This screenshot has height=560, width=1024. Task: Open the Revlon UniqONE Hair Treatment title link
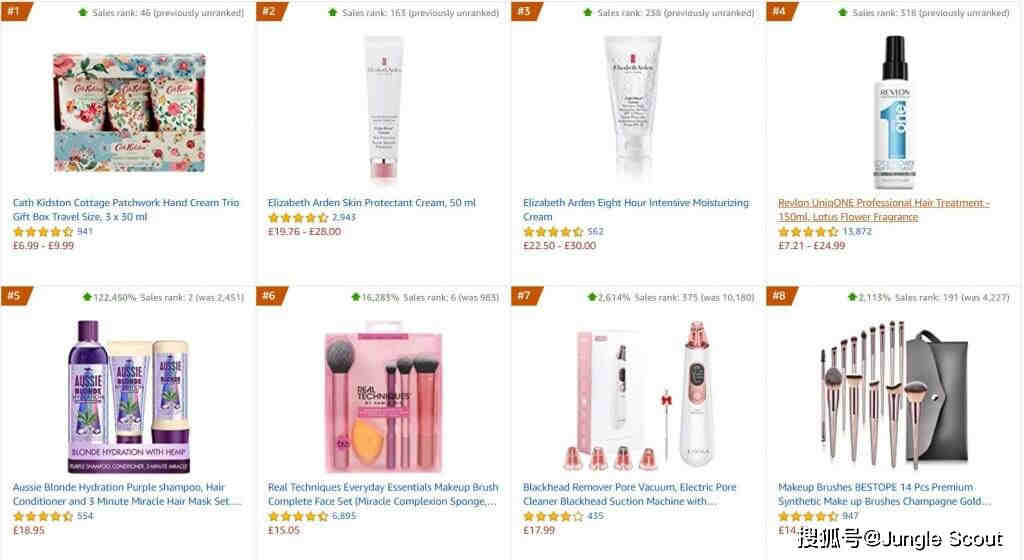[x=884, y=210]
